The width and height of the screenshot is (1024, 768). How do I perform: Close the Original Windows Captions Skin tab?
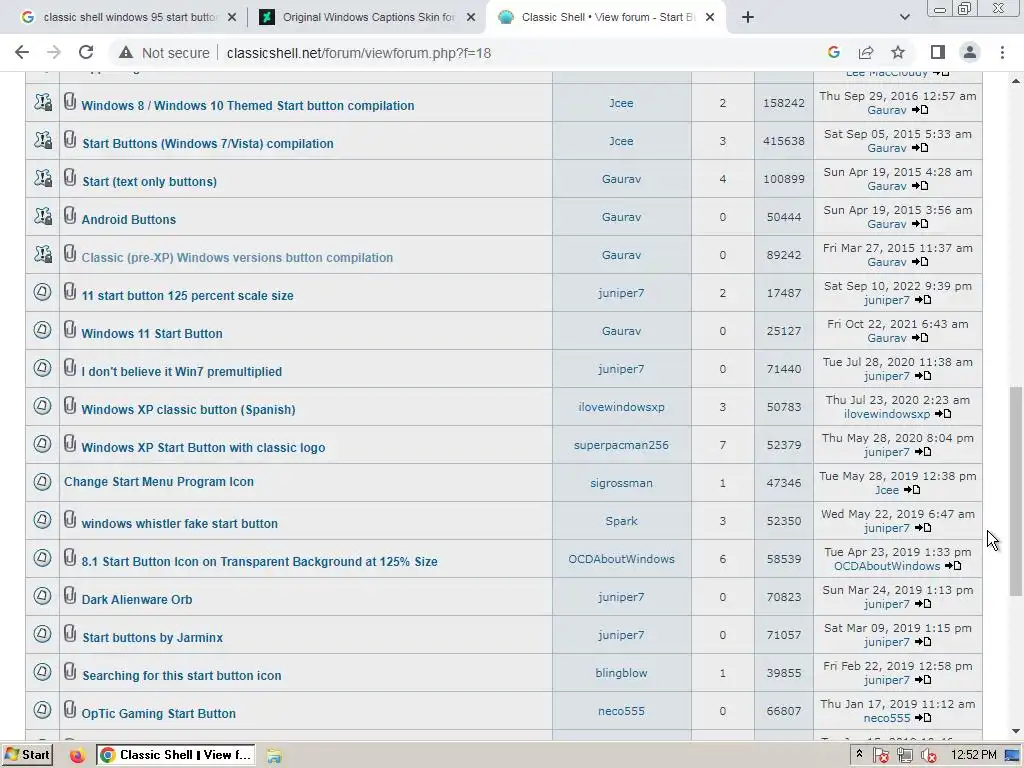tap(471, 17)
